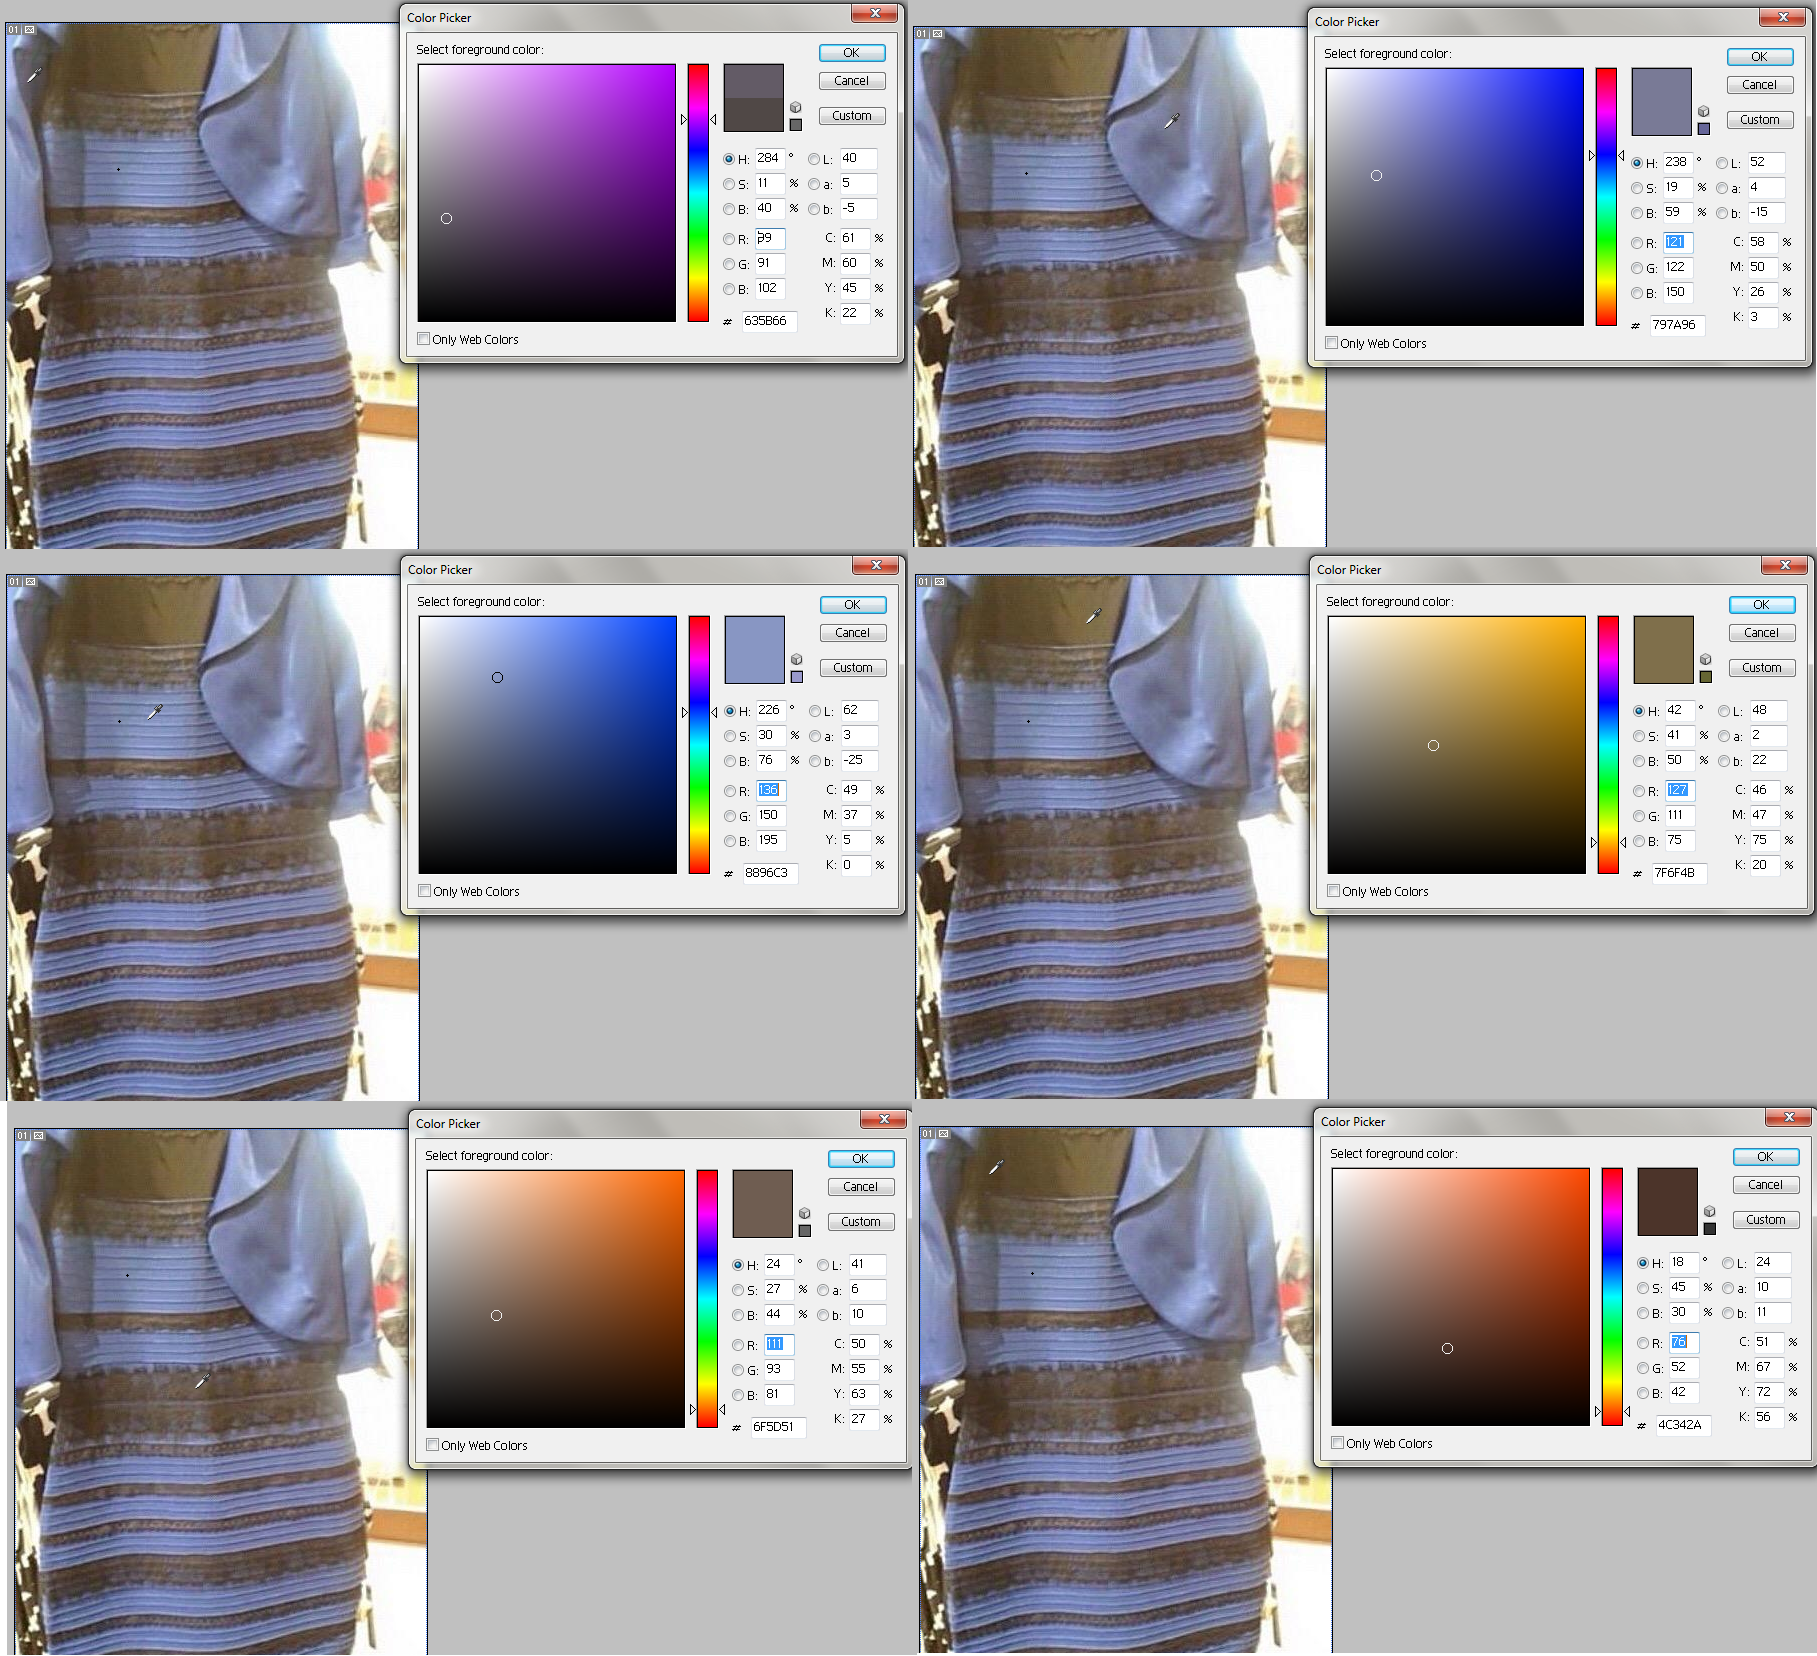Click the web-safe cube icon in the 635B66 picker
This screenshot has height=1656, width=1817.
point(796,107)
